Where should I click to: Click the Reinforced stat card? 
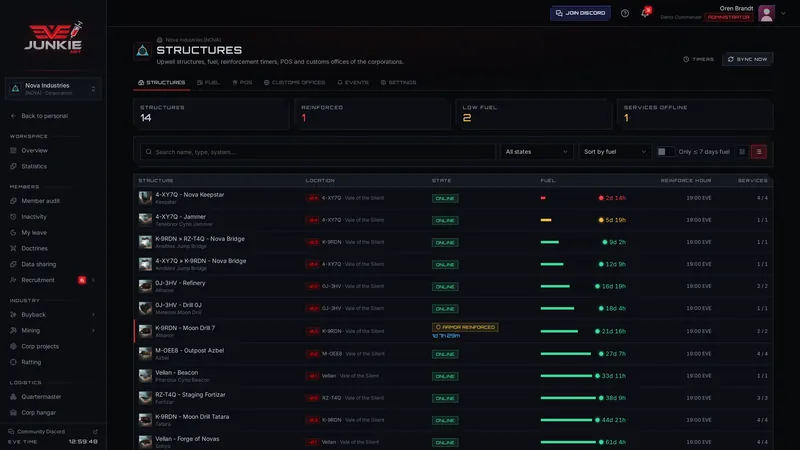(372, 114)
